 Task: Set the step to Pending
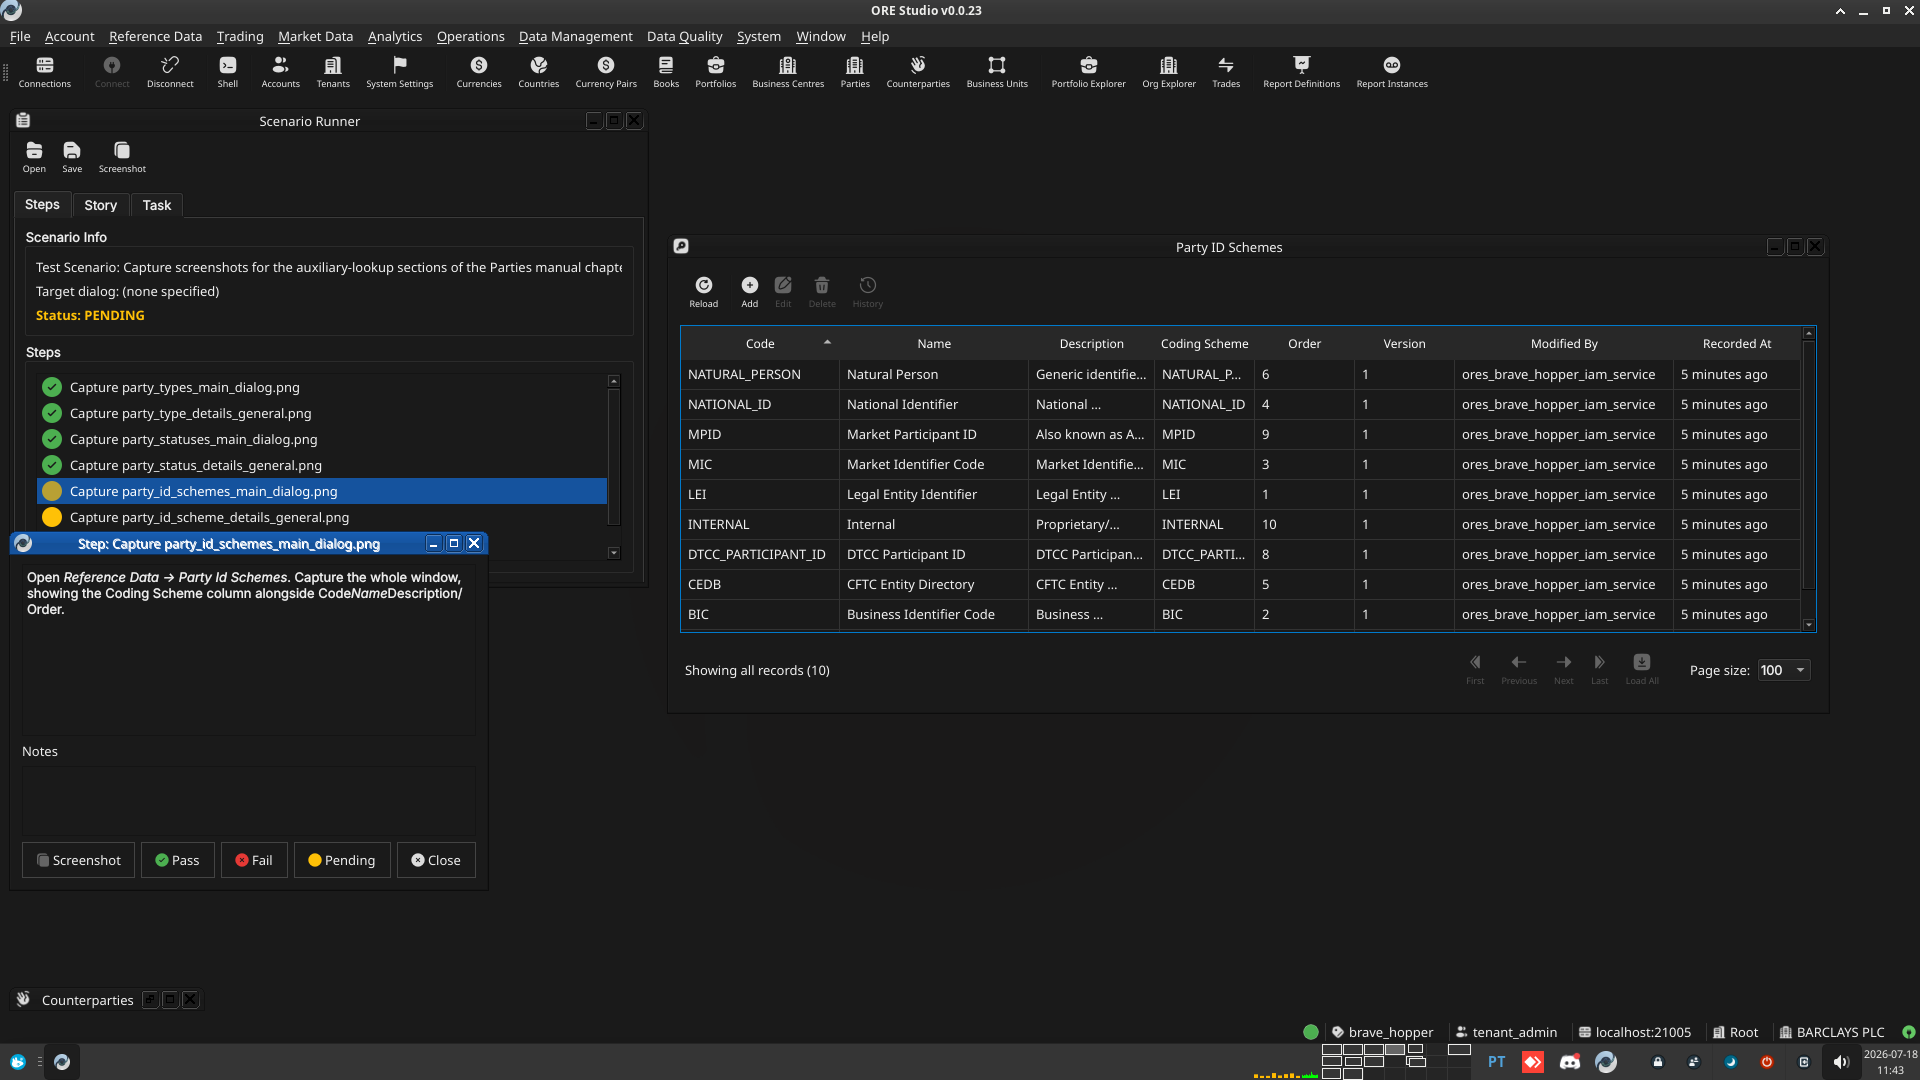point(342,860)
